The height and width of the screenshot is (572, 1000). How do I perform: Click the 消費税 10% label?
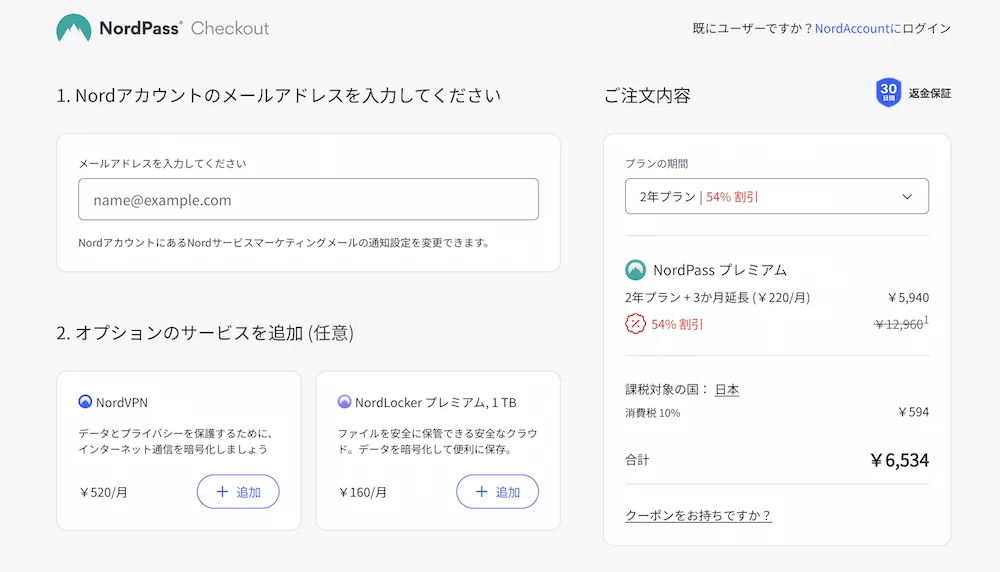[x=652, y=413]
